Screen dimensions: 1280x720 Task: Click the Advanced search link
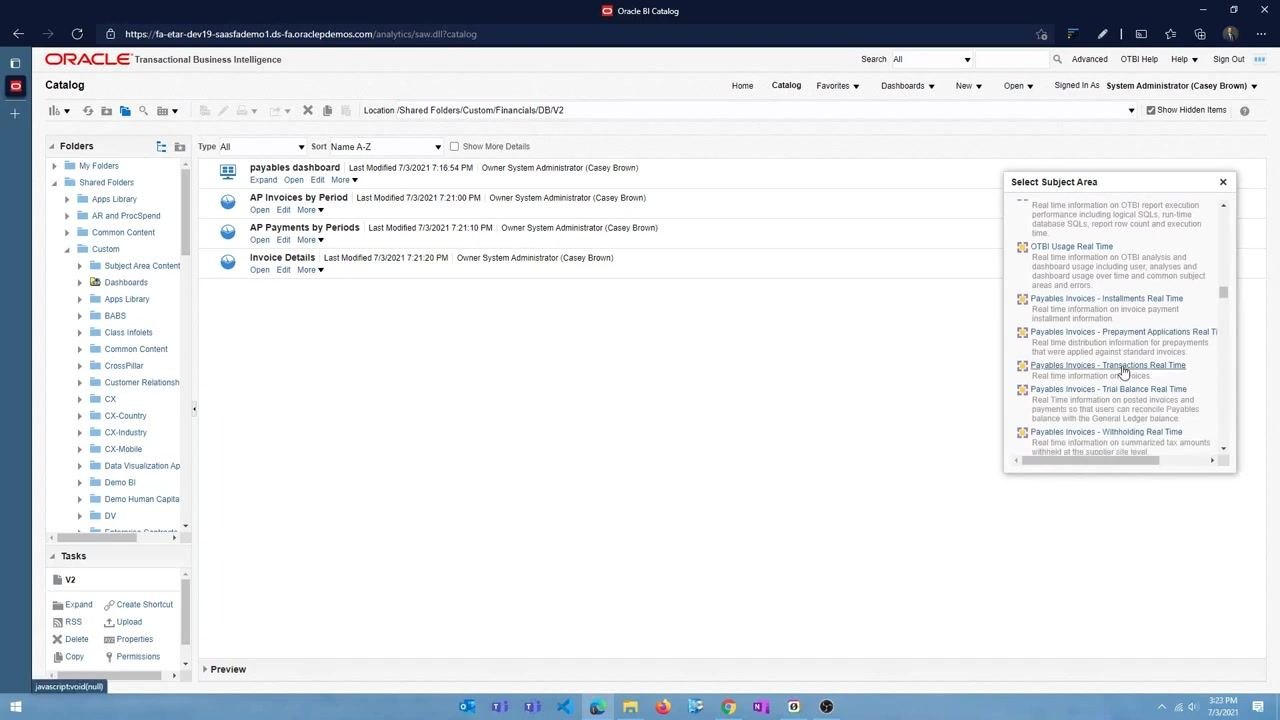pos(1090,59)
